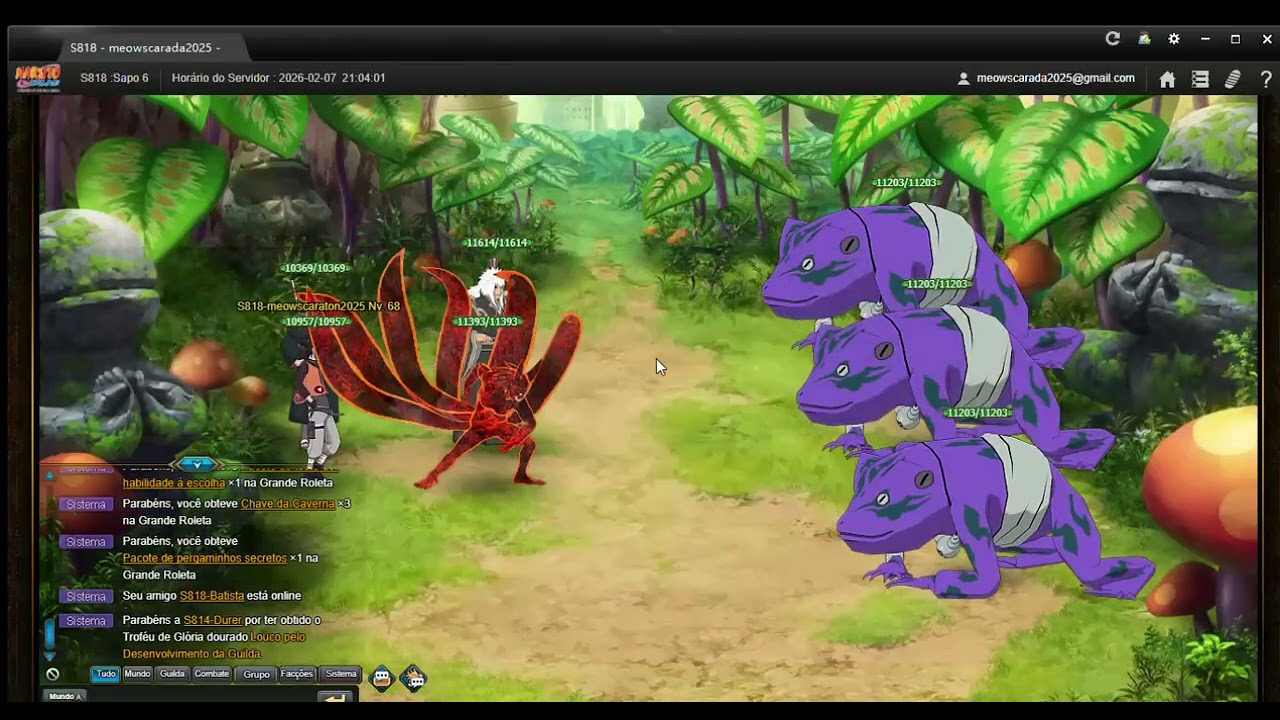Open the Mundo channel selector dropdown
Image resolution: width=1280 pixels, height=720 pixels.
coord(64,696)
